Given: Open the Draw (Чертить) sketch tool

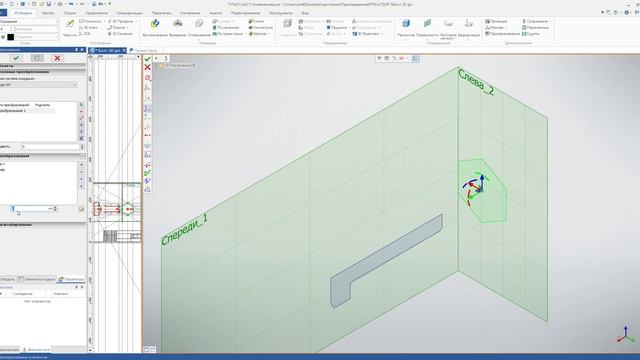Looking at the screenshot, I should coord(70,28).
